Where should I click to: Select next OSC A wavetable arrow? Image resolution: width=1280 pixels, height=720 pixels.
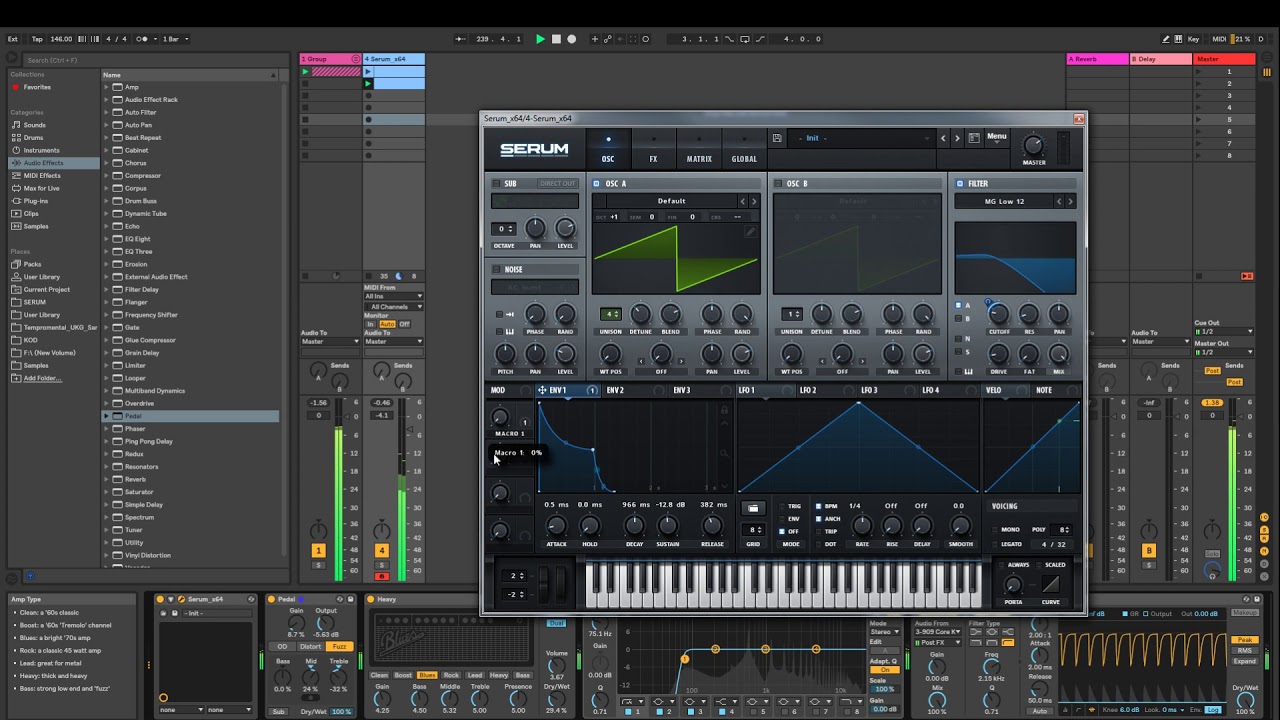[754, 201]
